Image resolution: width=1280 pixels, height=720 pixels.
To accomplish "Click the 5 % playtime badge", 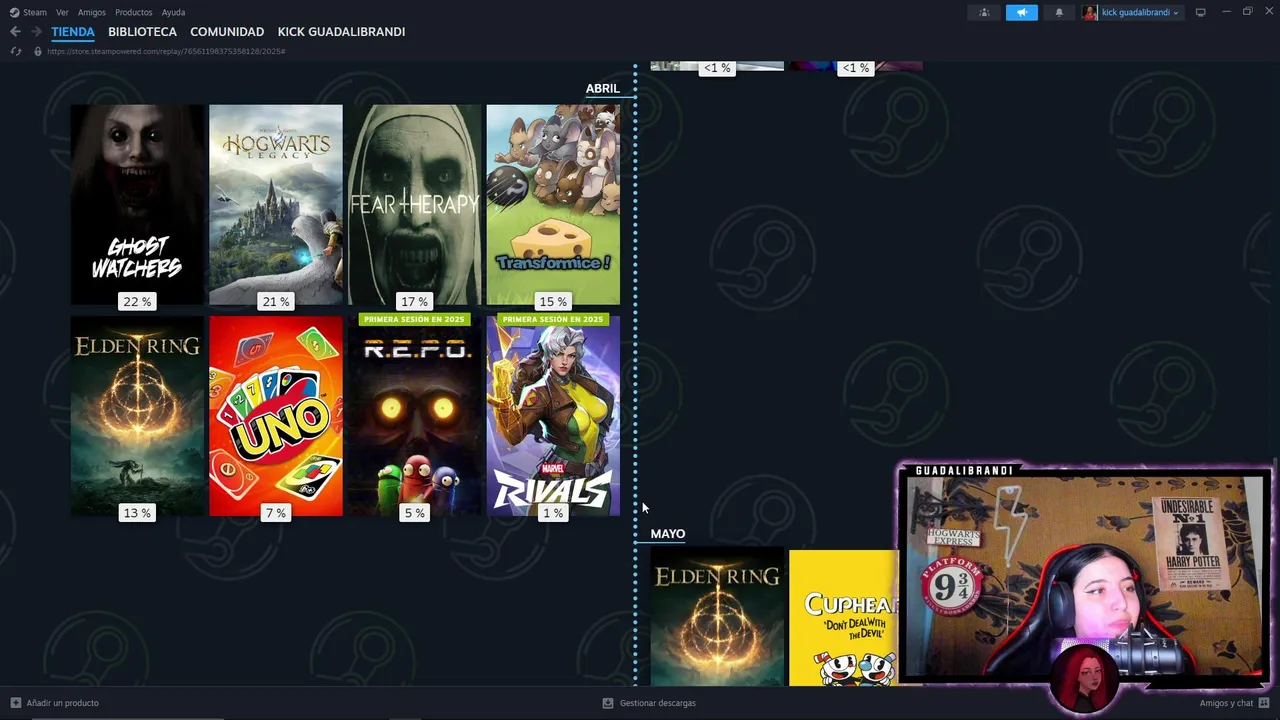I will [x=414, y=513].
